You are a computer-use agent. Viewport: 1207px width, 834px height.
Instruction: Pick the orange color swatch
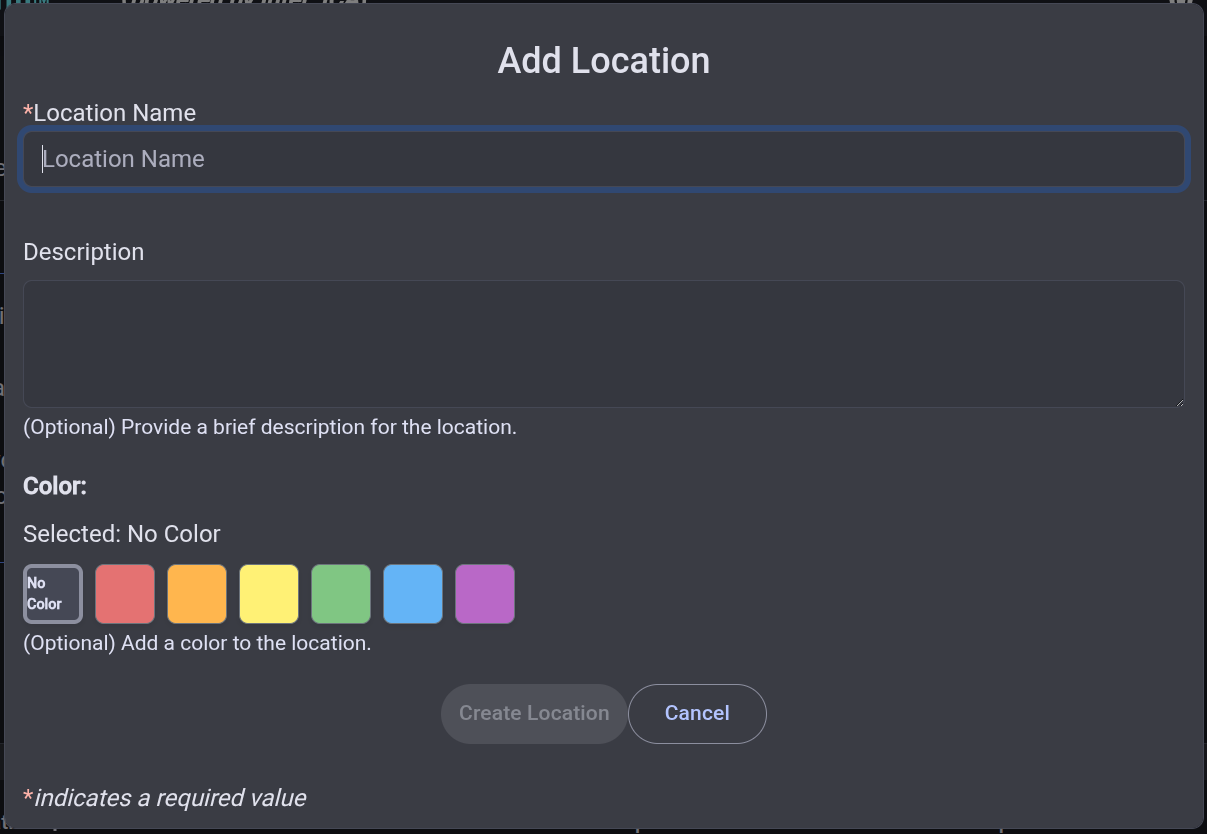tap(197, 594)
